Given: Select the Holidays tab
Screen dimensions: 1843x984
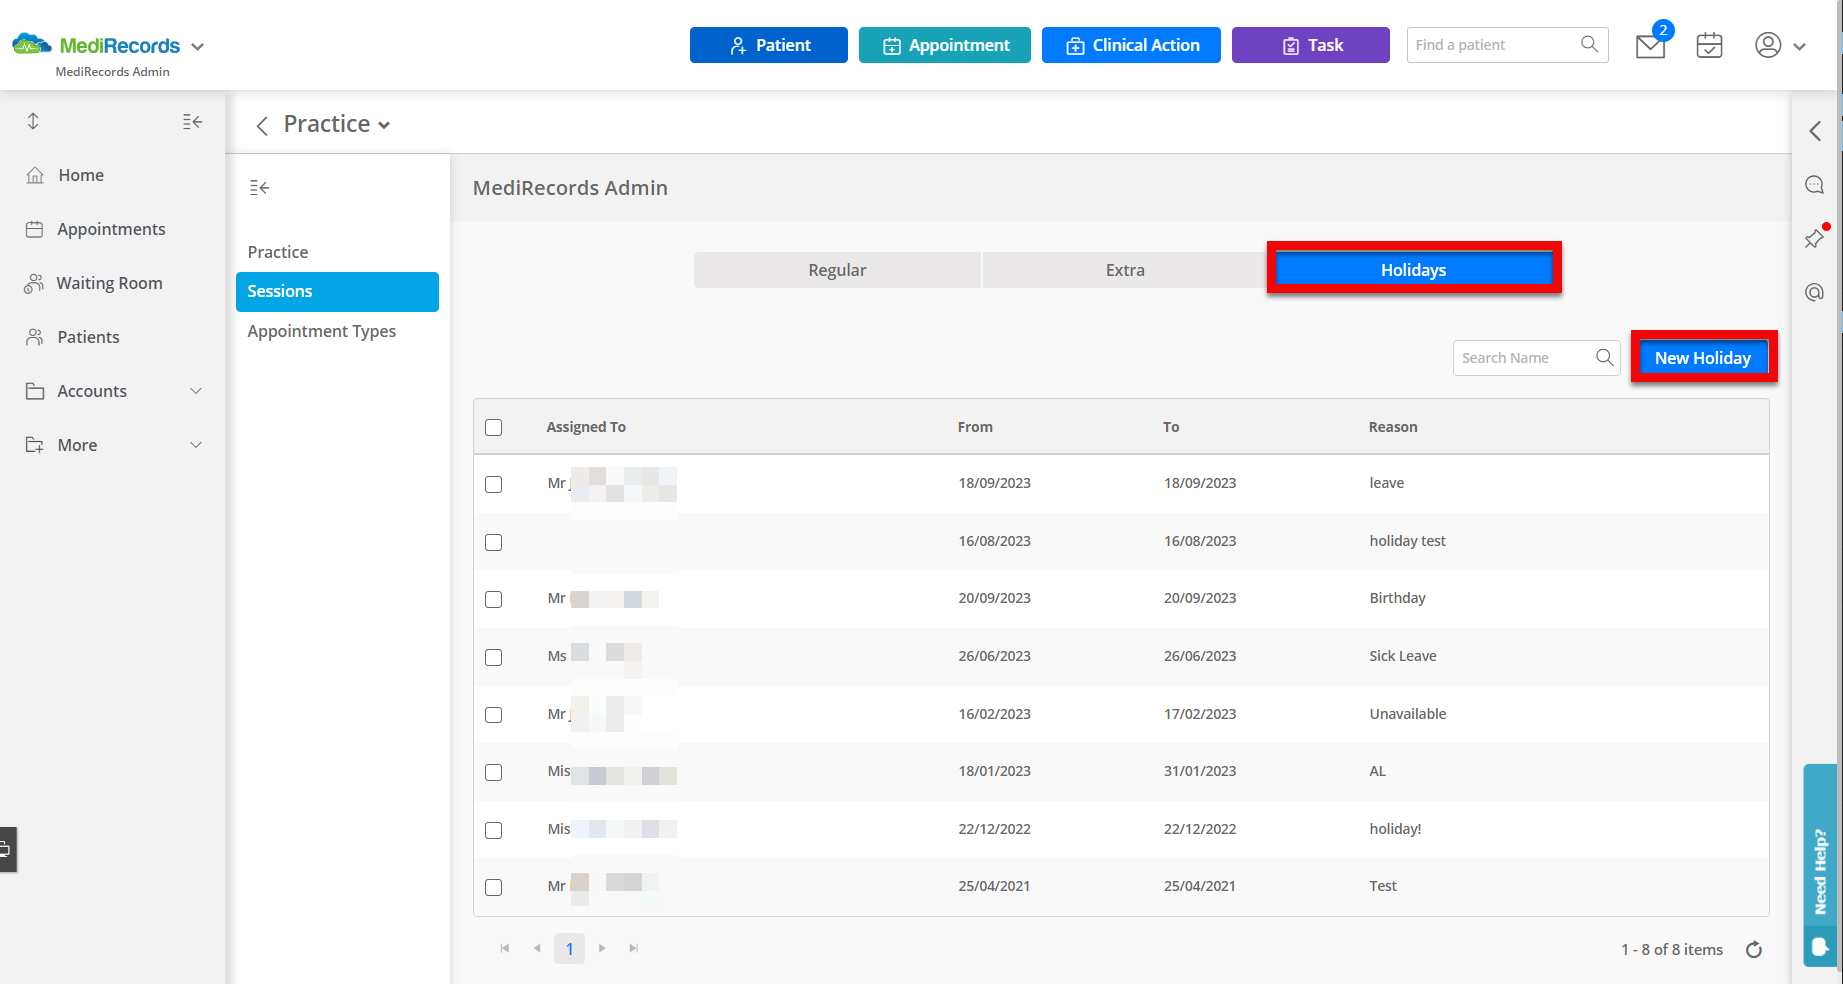Looking at the screenshot, I should point(1413,270).
